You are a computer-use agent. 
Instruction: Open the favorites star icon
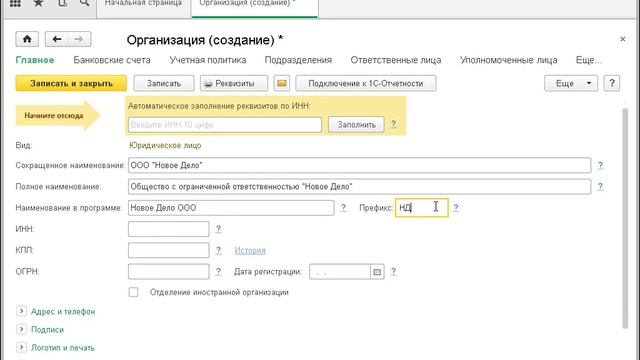click(x=38, y=3)
